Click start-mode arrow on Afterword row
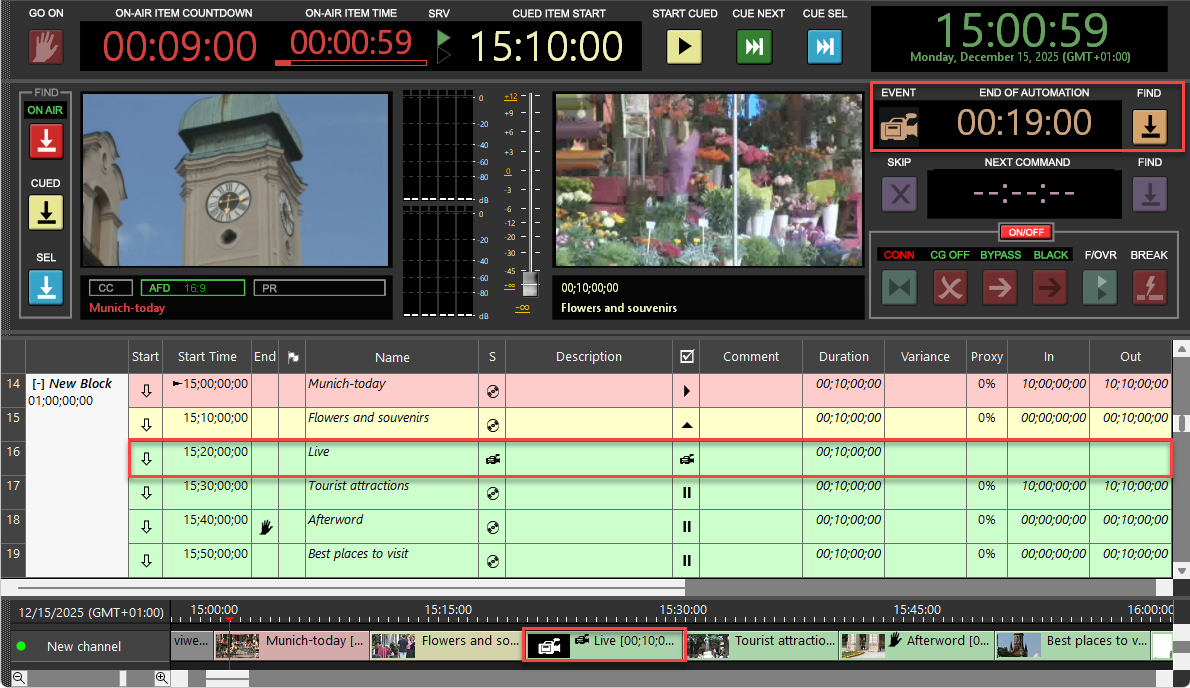This screenshot has height=688, width=1190. pyautogui.click(x=146, y=527)
